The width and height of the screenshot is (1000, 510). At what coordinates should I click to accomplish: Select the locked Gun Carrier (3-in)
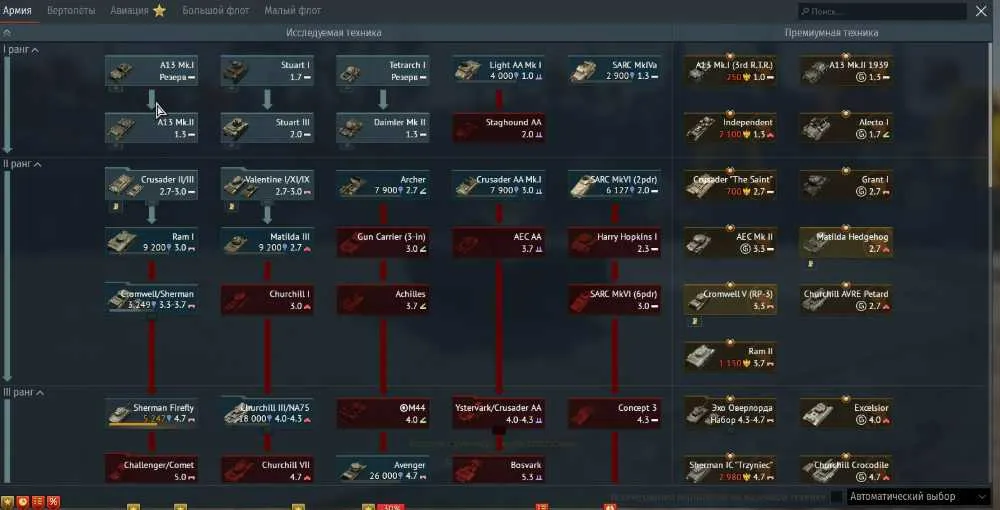pos(383,243)
